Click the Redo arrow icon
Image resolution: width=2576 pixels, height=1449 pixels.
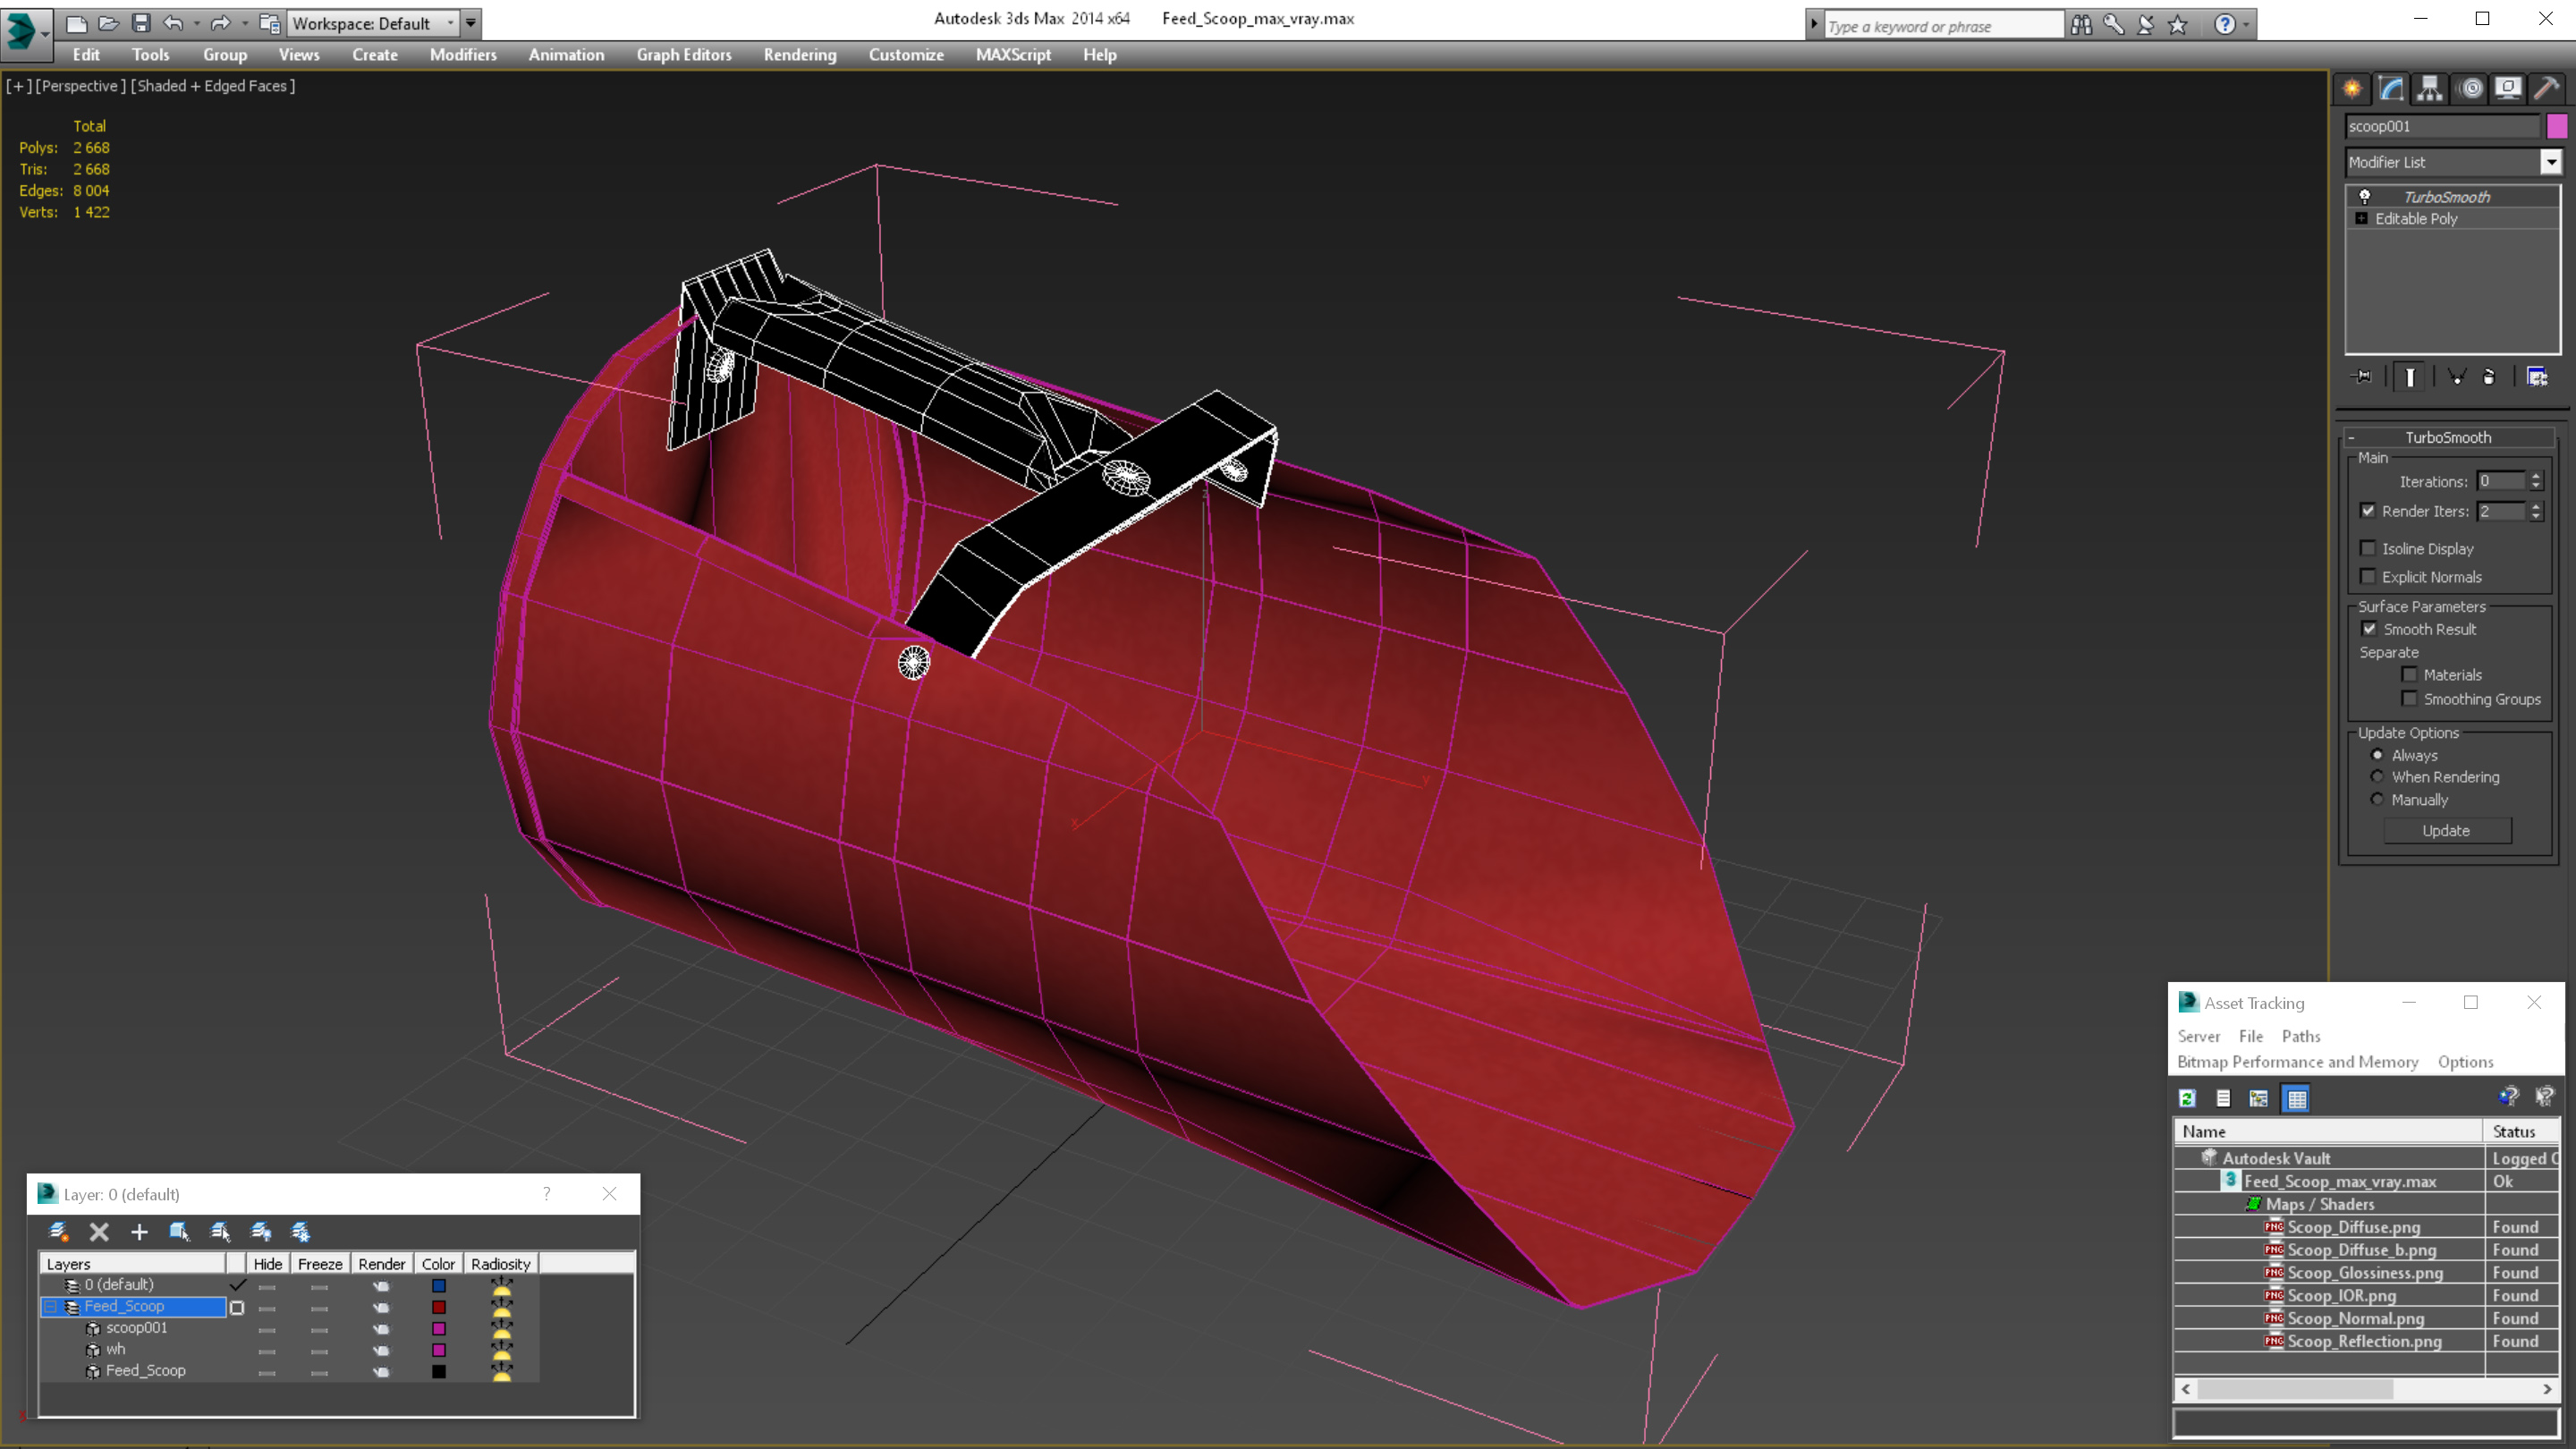220,23
